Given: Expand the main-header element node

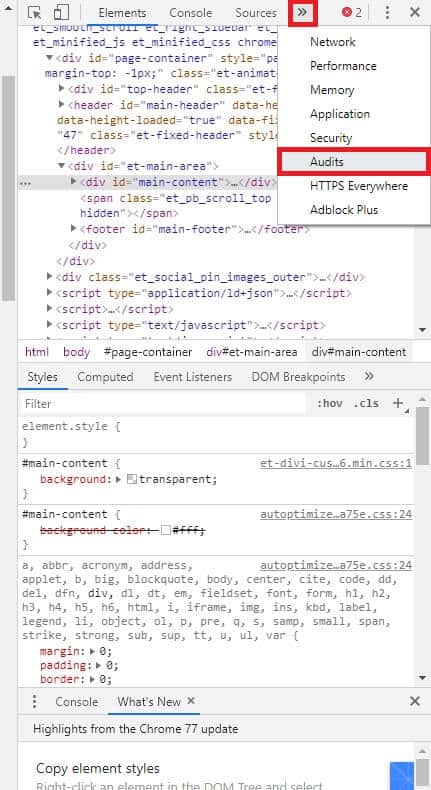Looking at the screenshot, I should [x=61, y=105].
